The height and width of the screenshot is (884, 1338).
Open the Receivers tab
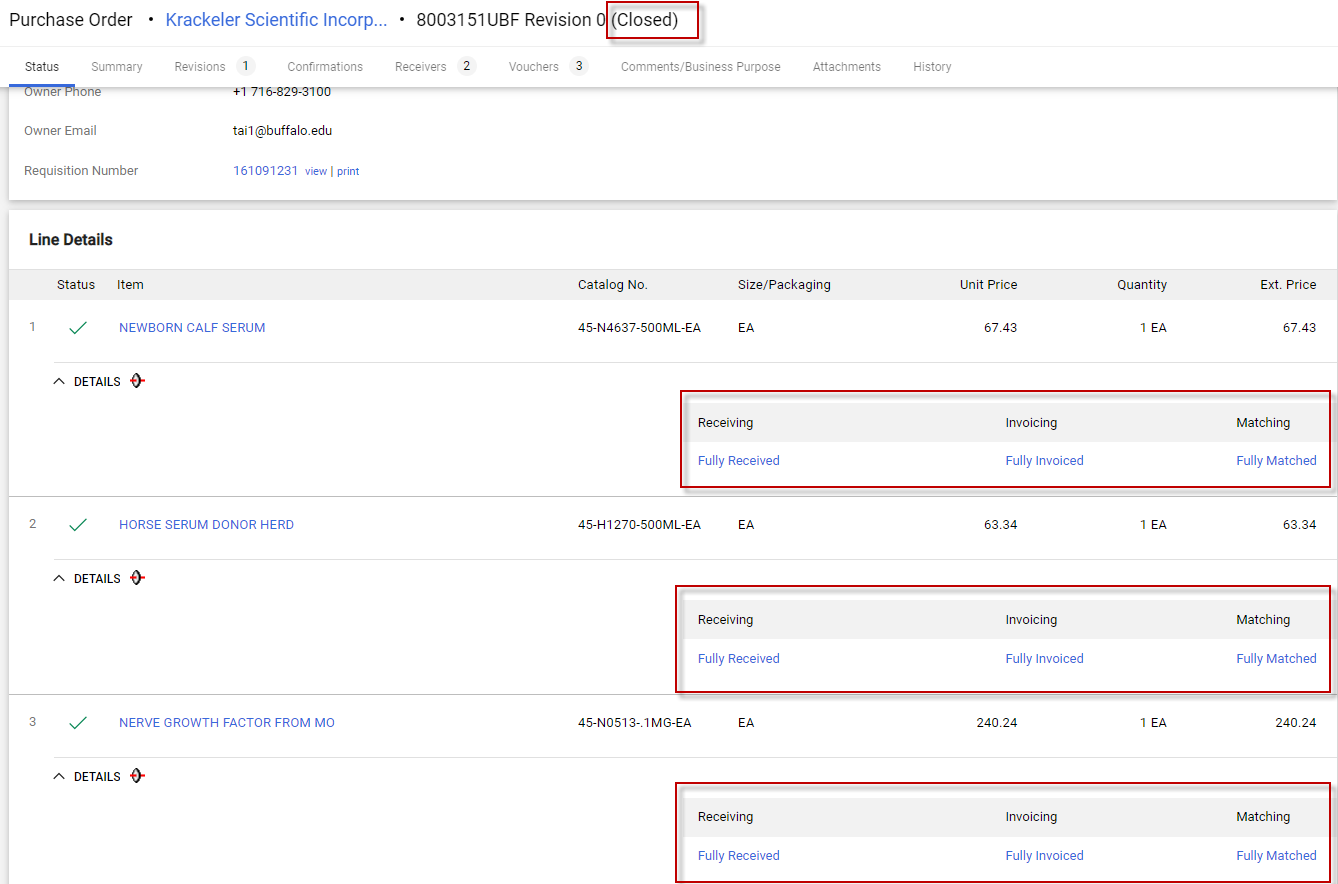[420, 67]
